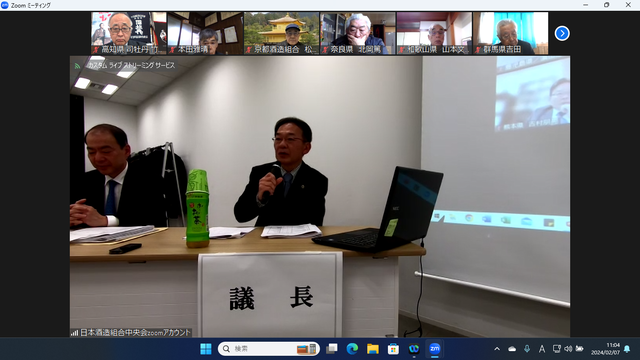Restore down the Zoom meeting window
The image size is (640, 360).
(607, 5)
